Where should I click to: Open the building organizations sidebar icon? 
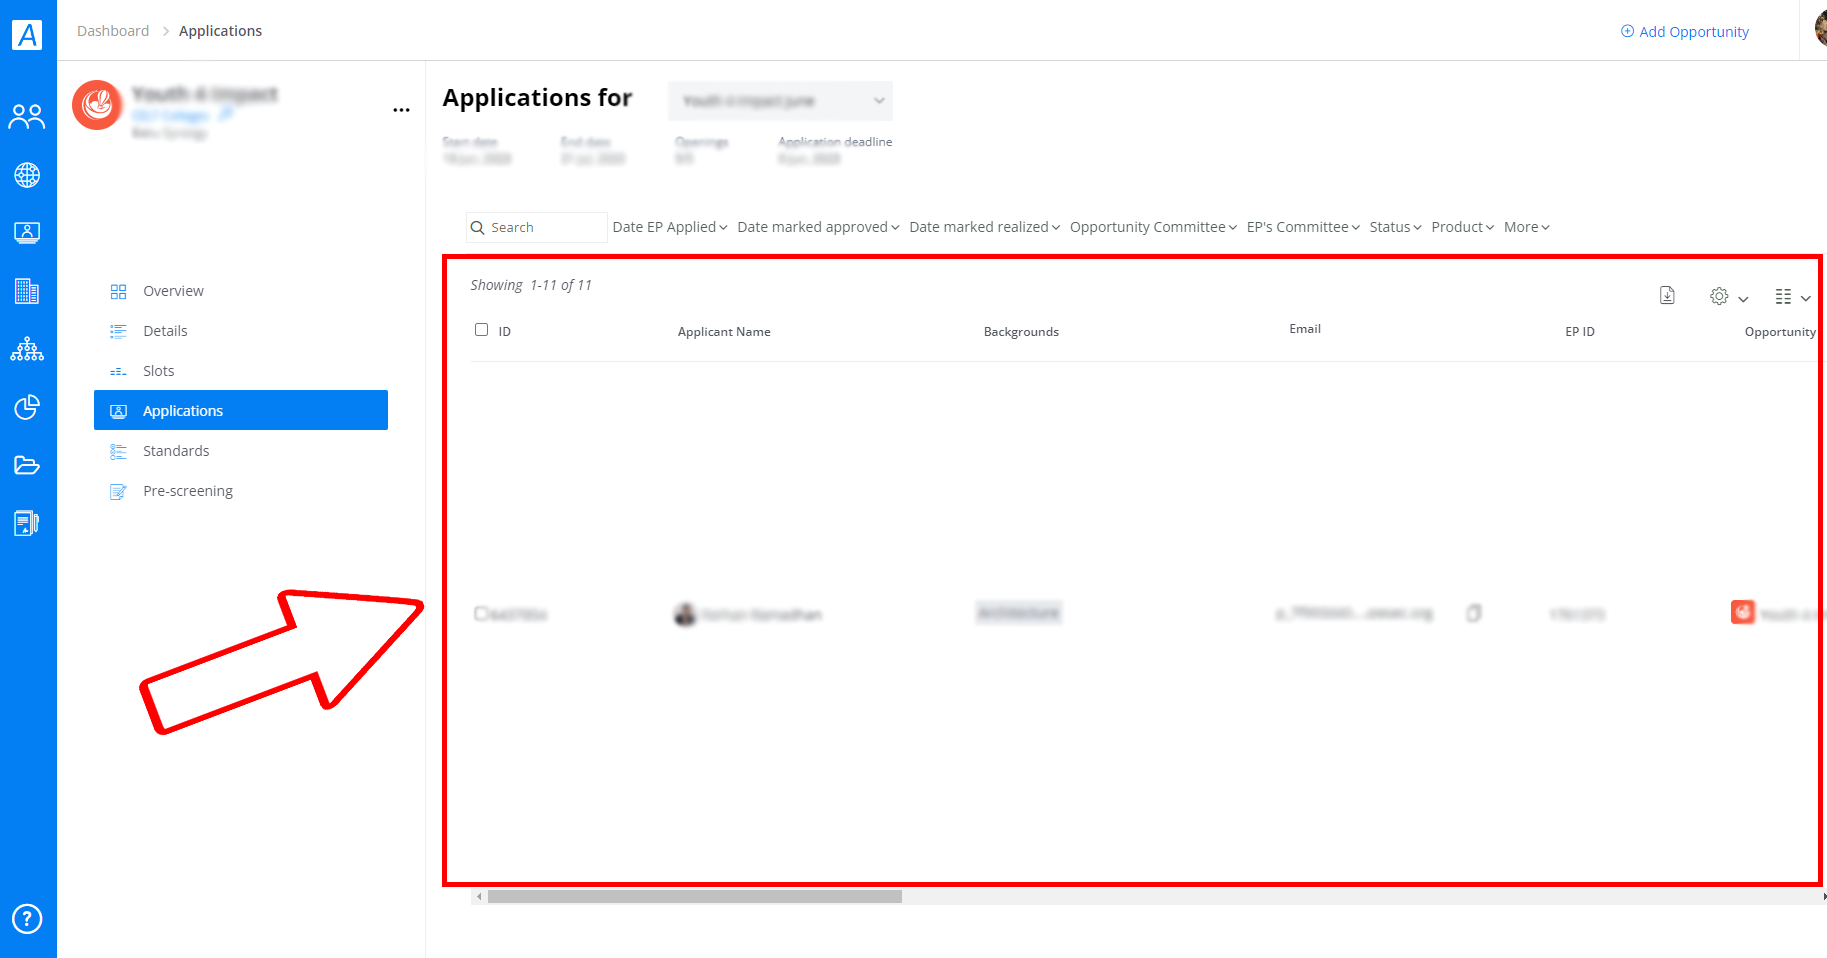pyautogui.click(x=27, y=291)
